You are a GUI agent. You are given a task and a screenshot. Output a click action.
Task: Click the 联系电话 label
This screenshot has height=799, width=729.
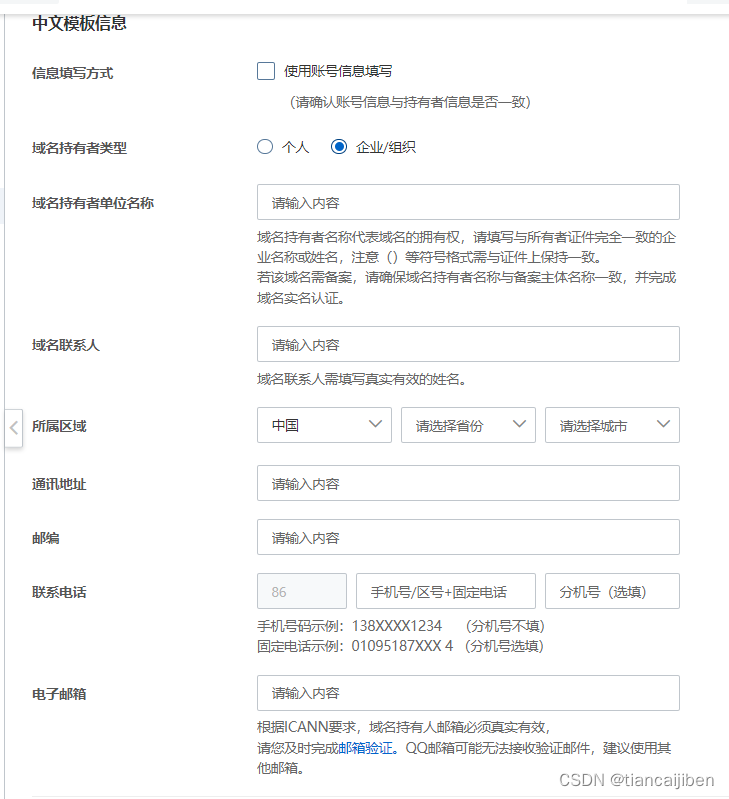[59, 592]
